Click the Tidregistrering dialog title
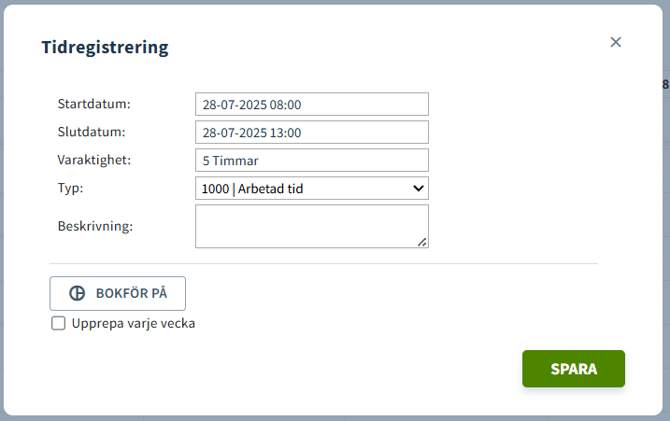670x421 pixels. click(104, 47)
